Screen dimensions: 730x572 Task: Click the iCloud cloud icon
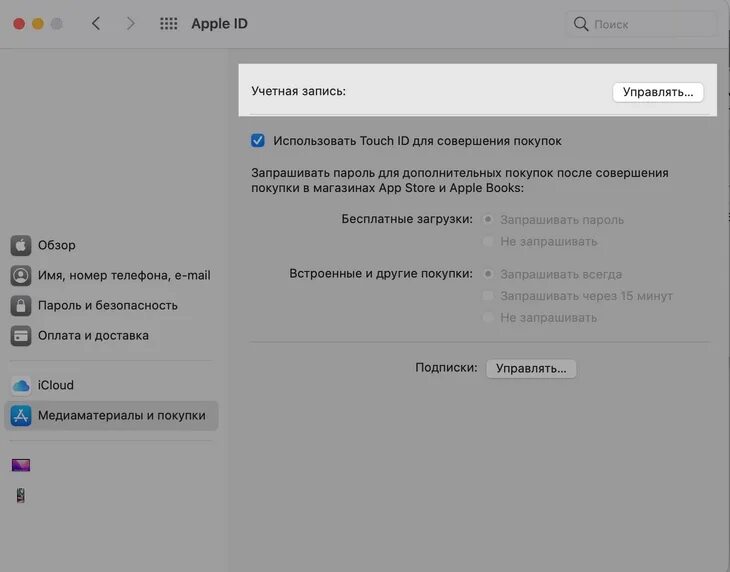click(x=21, y=385)
